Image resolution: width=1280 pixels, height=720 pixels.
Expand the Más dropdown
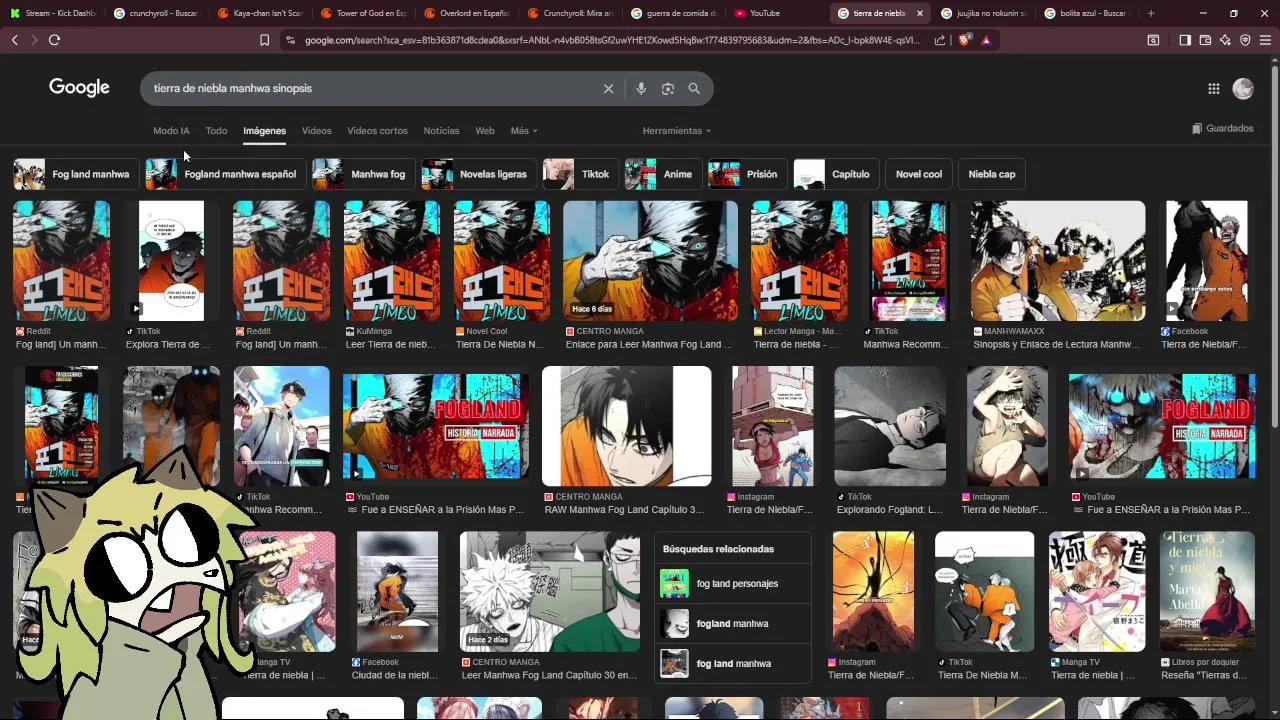[524, 131]
